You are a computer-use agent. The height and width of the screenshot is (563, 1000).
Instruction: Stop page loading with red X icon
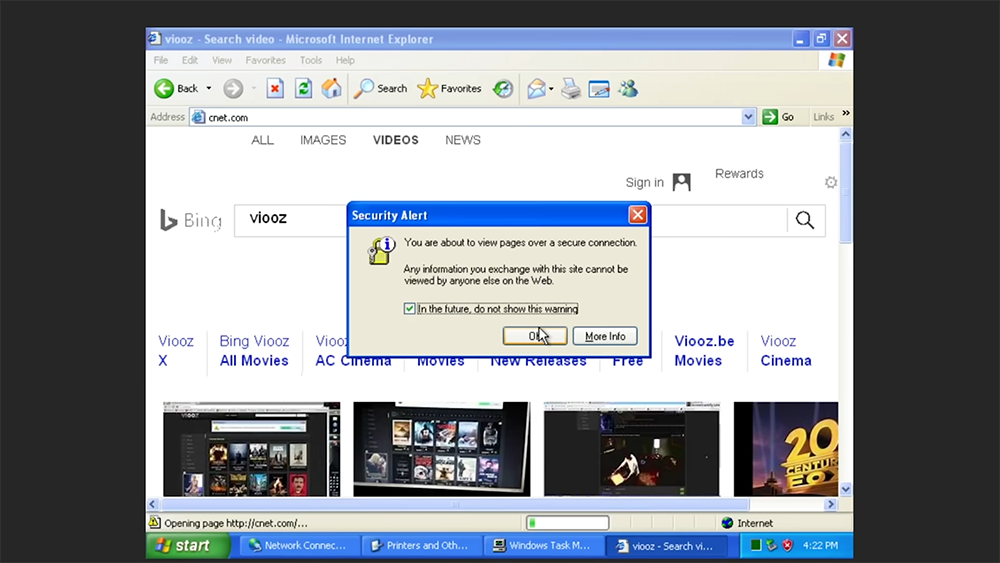(275, 89)
